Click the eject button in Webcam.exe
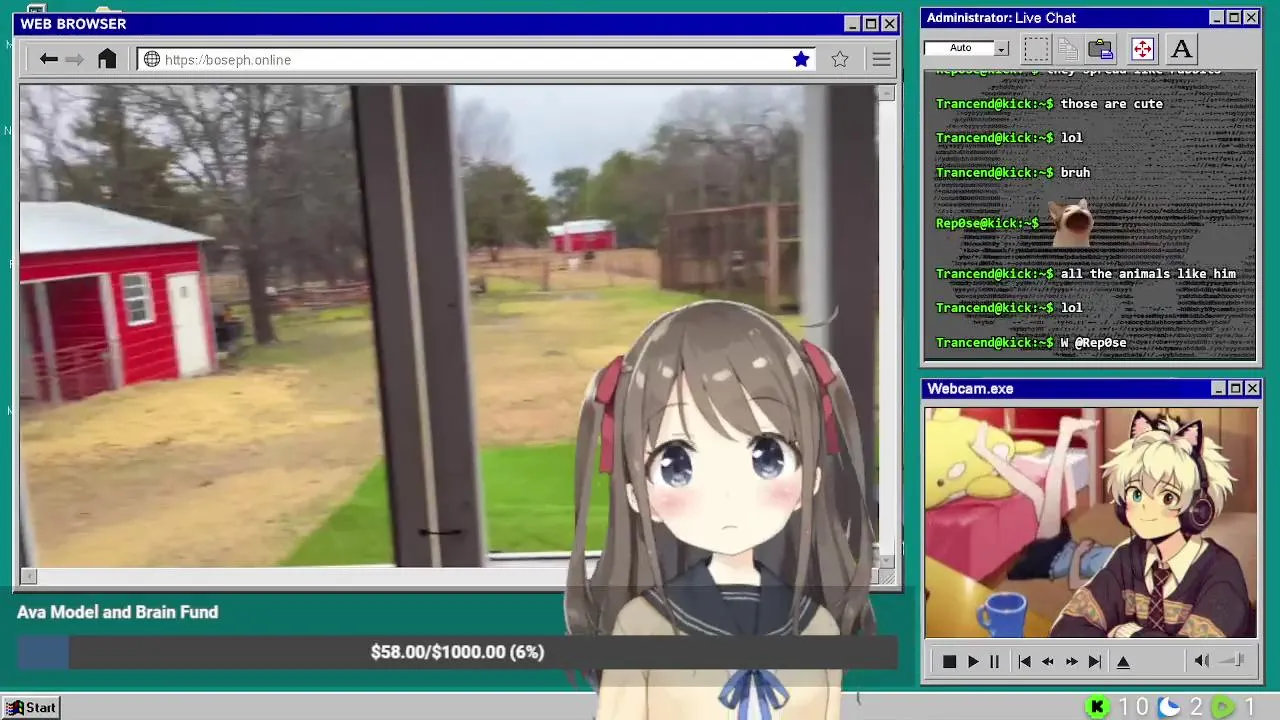This screenshot has height=720, width=1280. point(1123,661)
